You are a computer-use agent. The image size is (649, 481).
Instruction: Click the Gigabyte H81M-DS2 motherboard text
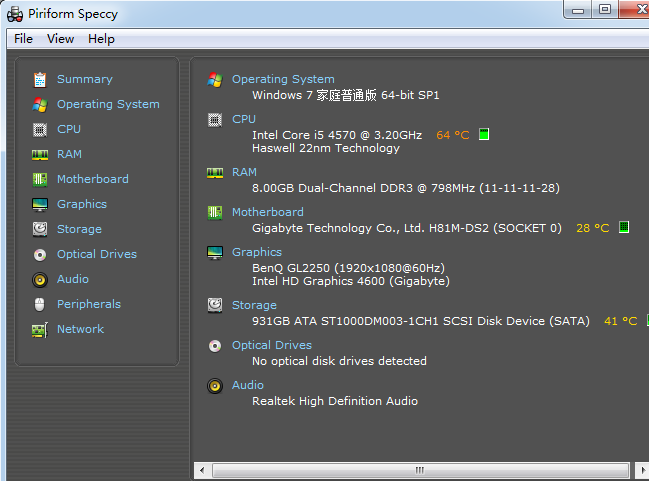(406, 228)
